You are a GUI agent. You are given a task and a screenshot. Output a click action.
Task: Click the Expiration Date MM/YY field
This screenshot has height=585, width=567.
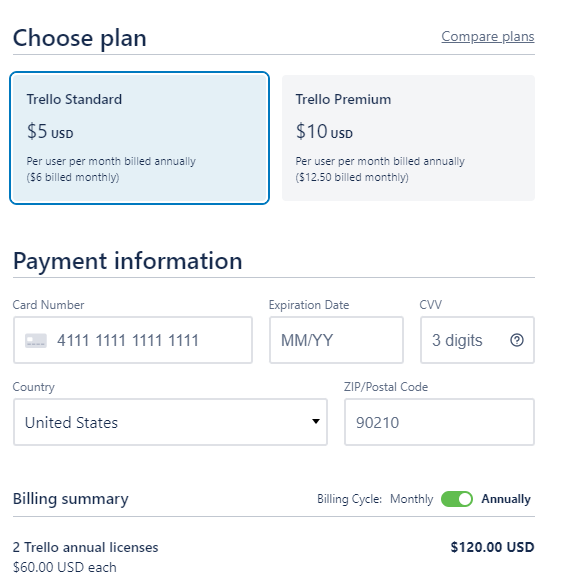coord(336,340)
